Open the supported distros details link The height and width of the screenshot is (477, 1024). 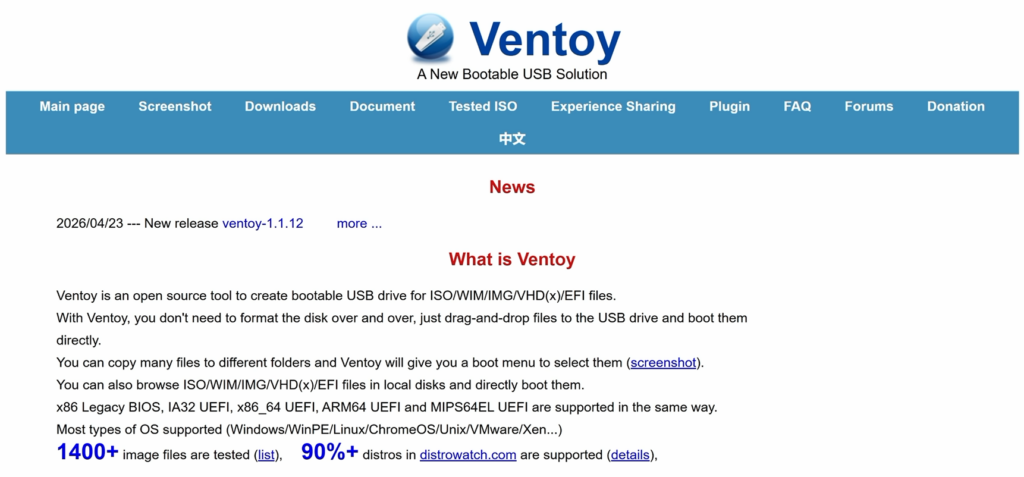point(630,455)
